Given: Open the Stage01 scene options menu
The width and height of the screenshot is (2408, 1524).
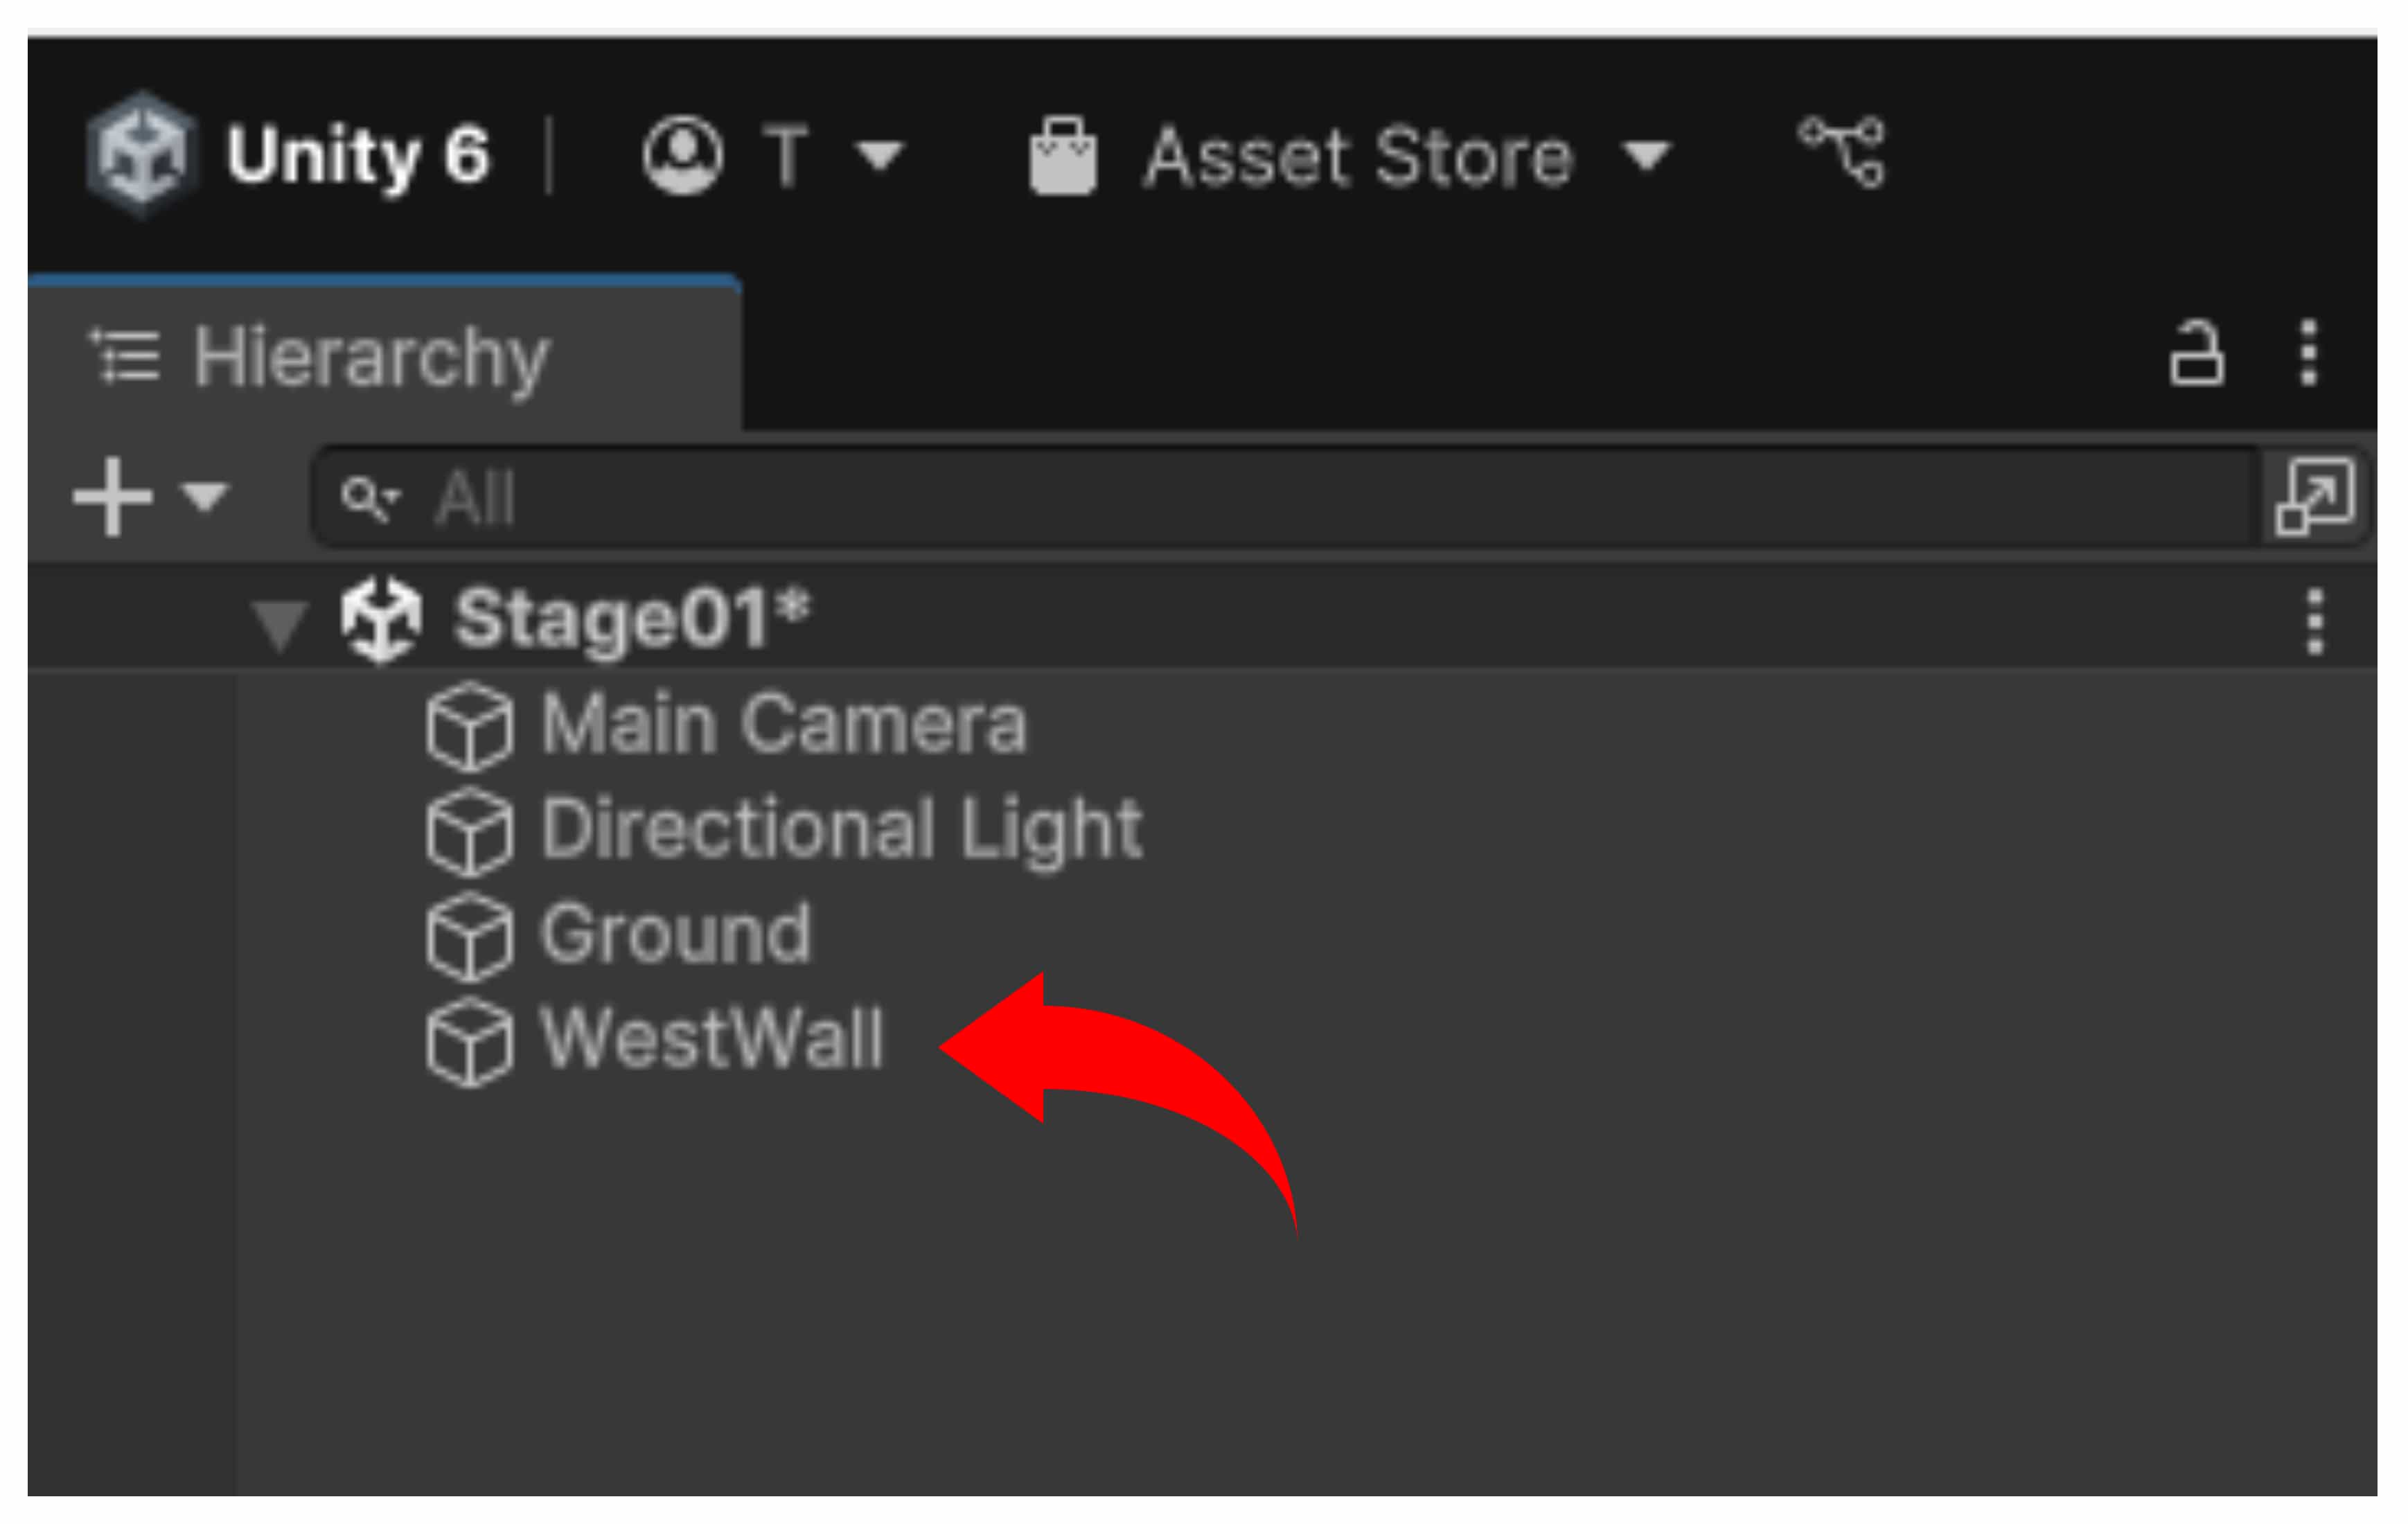Looking at the screenshot, I should click(2314, 621).
